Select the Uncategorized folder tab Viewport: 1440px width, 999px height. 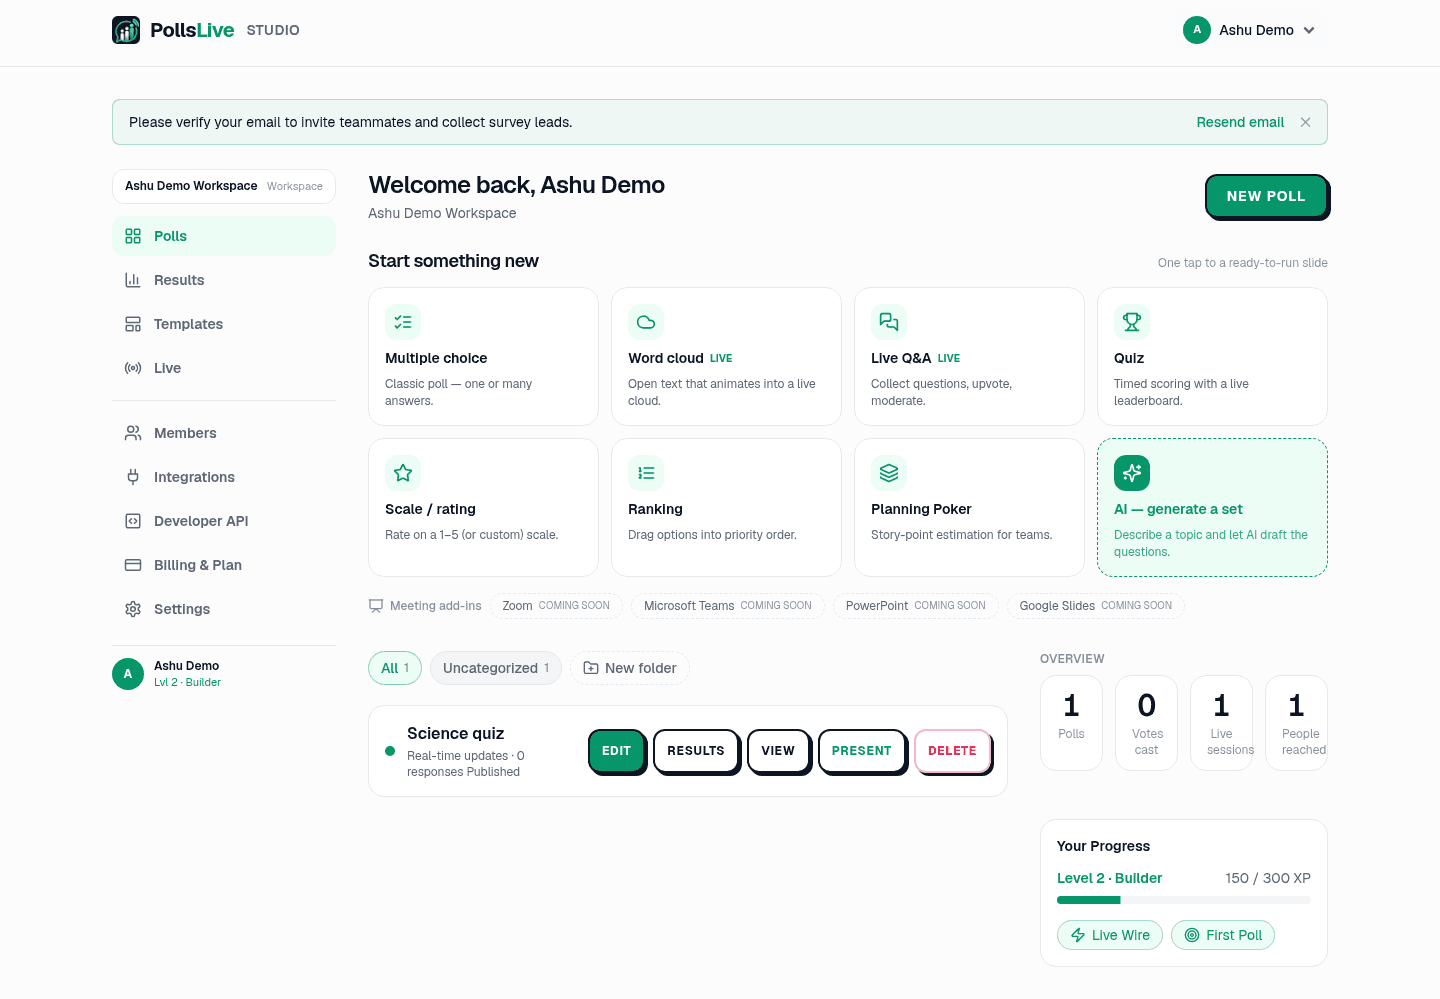coord(496,668)
